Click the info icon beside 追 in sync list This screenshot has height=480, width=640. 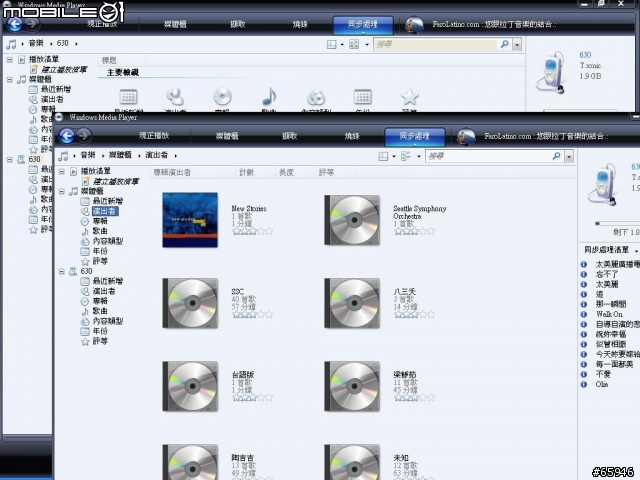click(584, 294)
